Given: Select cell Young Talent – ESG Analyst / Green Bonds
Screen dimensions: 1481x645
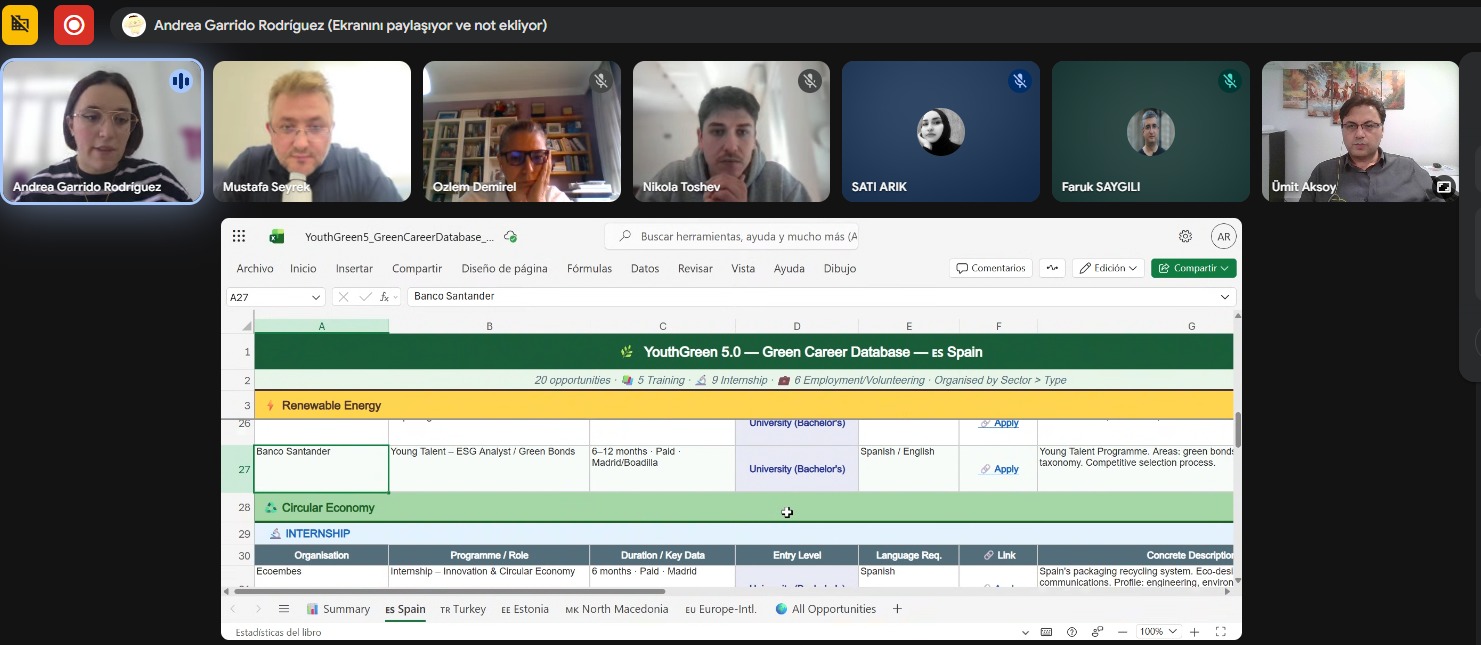Looking at the screenshot, I should coord(489,468).
